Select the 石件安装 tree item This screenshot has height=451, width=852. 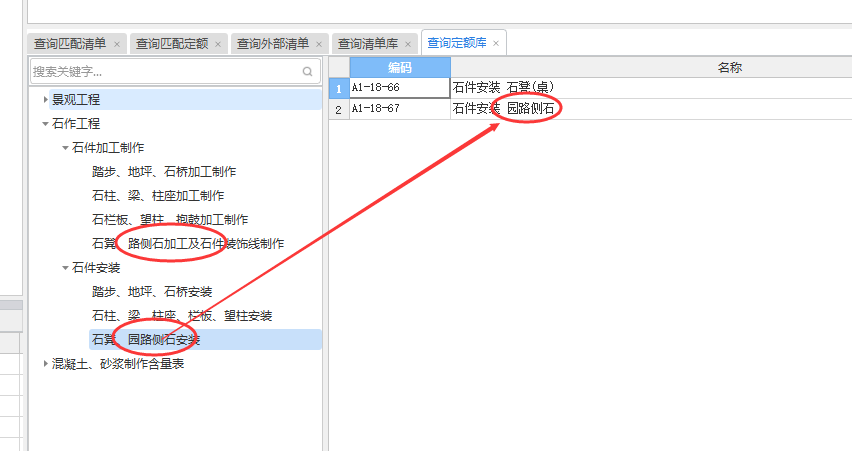pos(96,267)
